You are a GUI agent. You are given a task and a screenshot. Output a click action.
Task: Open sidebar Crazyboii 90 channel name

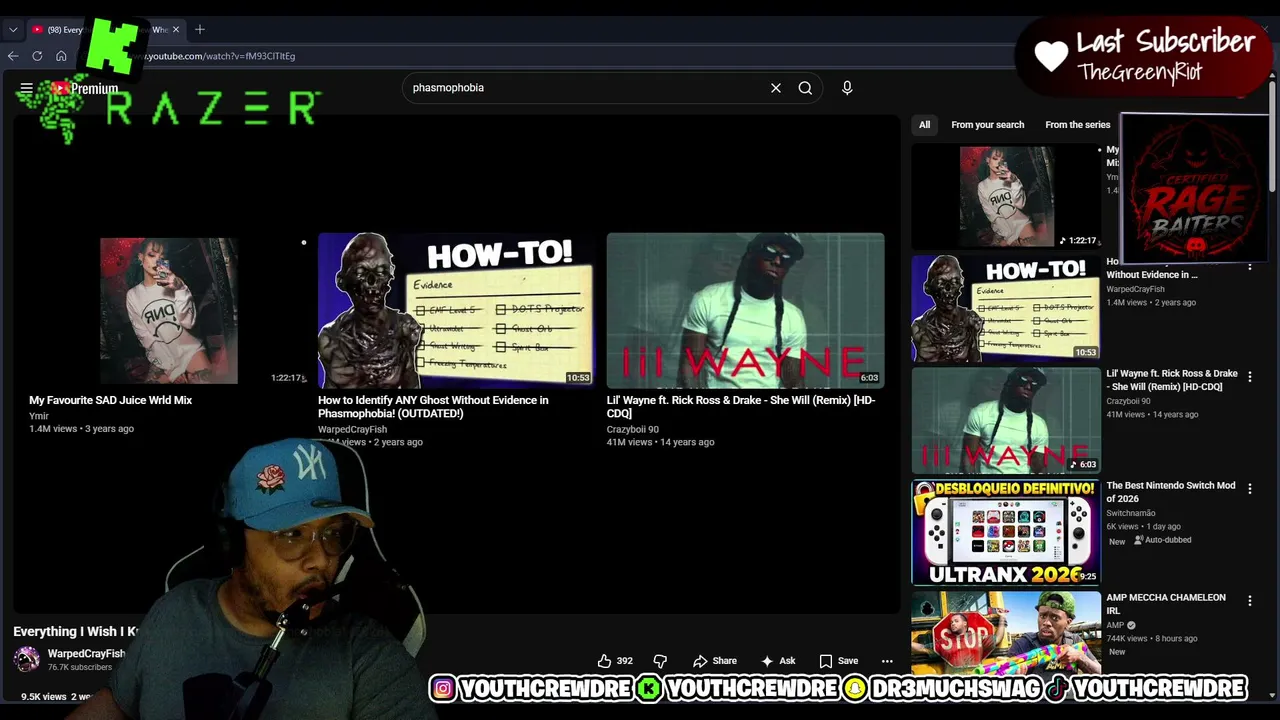(1128, 401)
